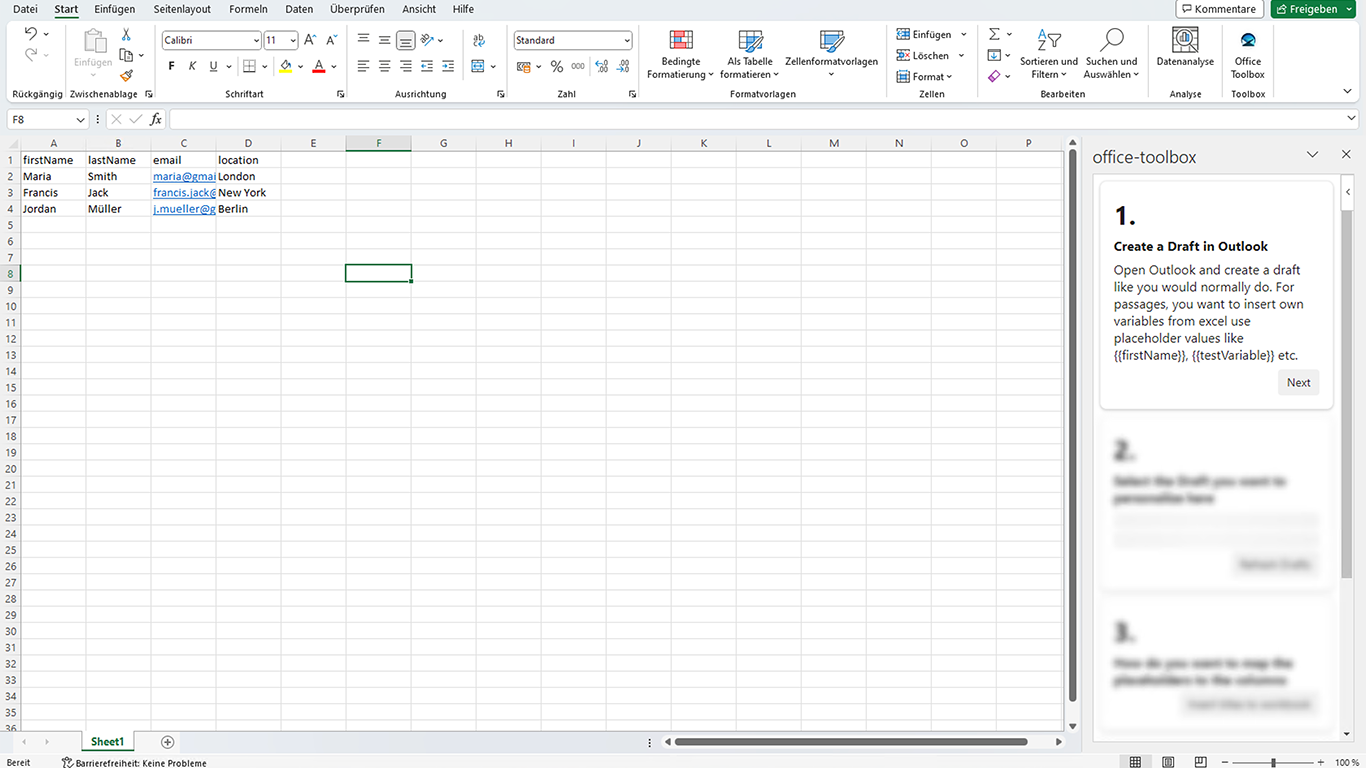Switch to the Formeln ribbon tab
Screen dimensions: 1366x768
click(x=248, y=9)
